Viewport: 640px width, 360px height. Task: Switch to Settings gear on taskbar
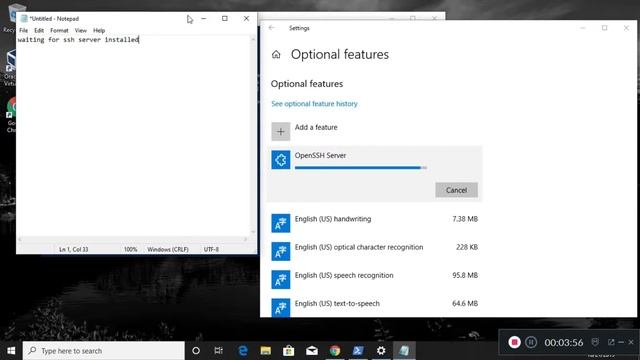coord(381,351)
